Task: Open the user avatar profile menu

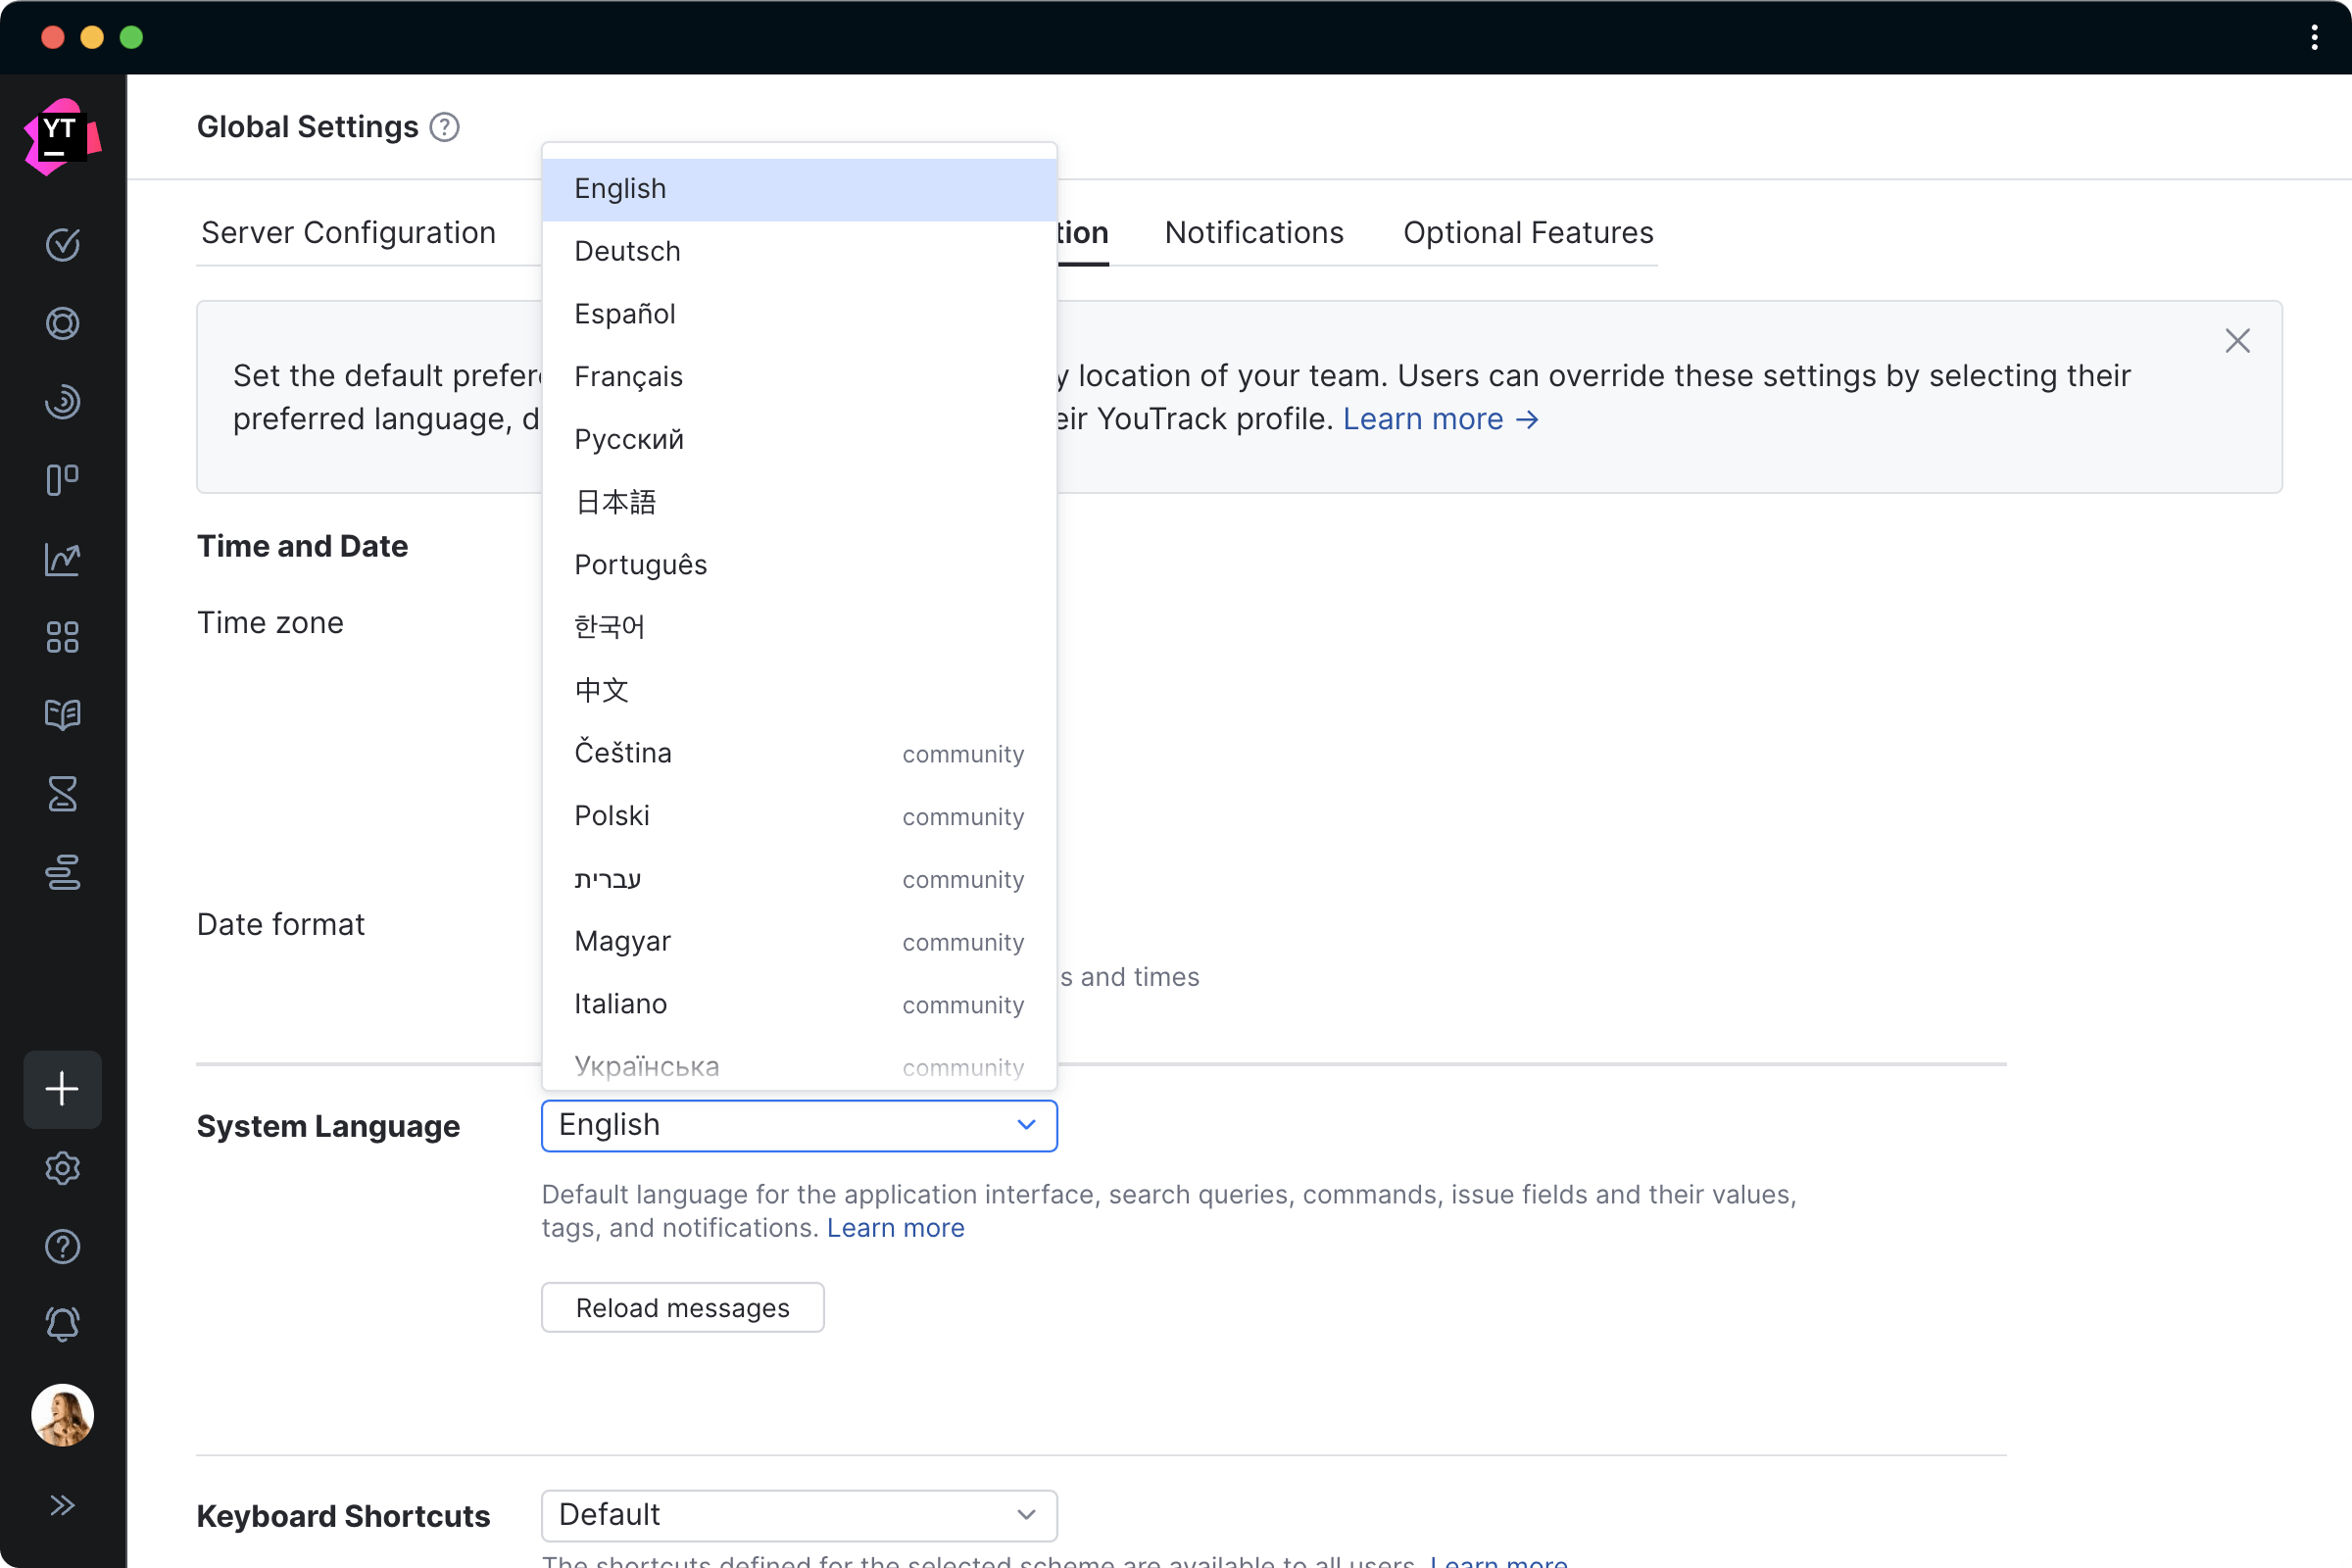Action: click(x=62, y=1415)
